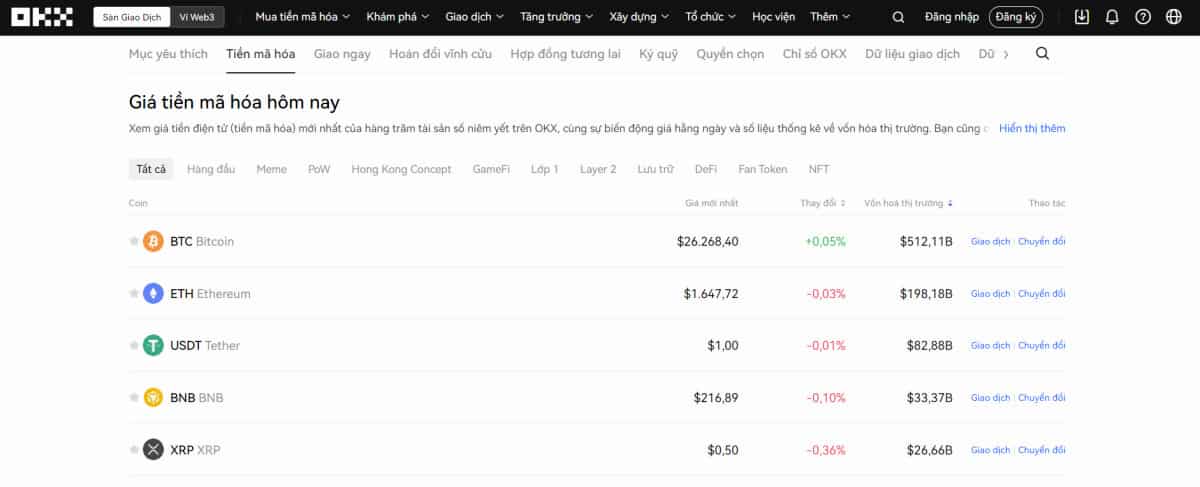Click the search icon beside category tabs
Viewport: 1200px width, 487px height.
pyautogui.click(x=1042, y=54)
